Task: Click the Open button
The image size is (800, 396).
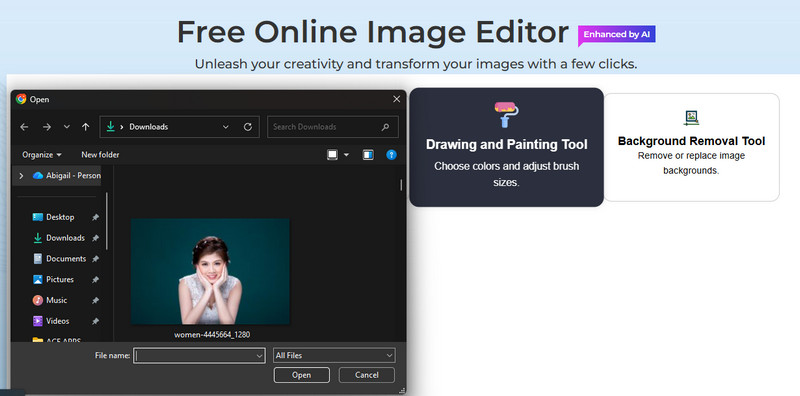Action: [x=302, y=375]
